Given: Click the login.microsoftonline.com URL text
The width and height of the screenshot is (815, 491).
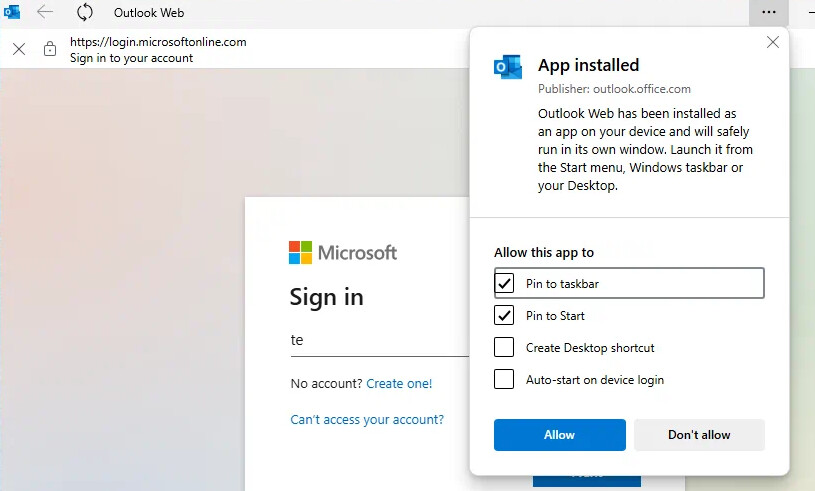Looking at the screenshot, I should (159, 42).
